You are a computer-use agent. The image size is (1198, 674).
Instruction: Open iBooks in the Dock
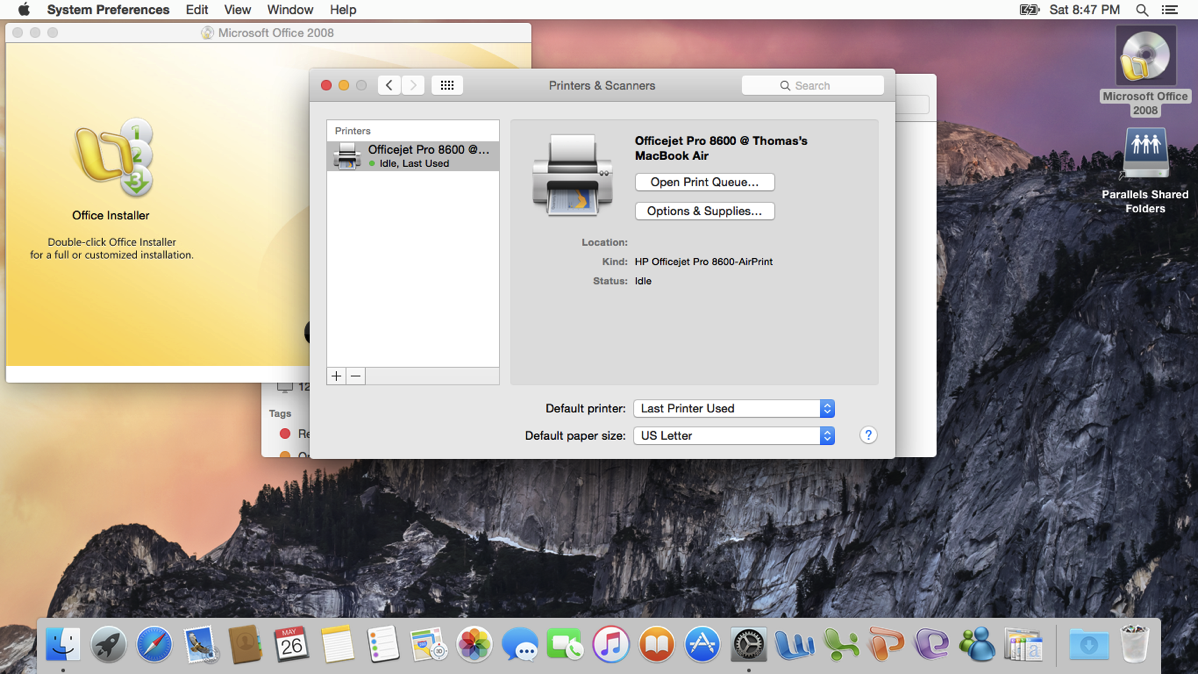click(x=657, y=644)
